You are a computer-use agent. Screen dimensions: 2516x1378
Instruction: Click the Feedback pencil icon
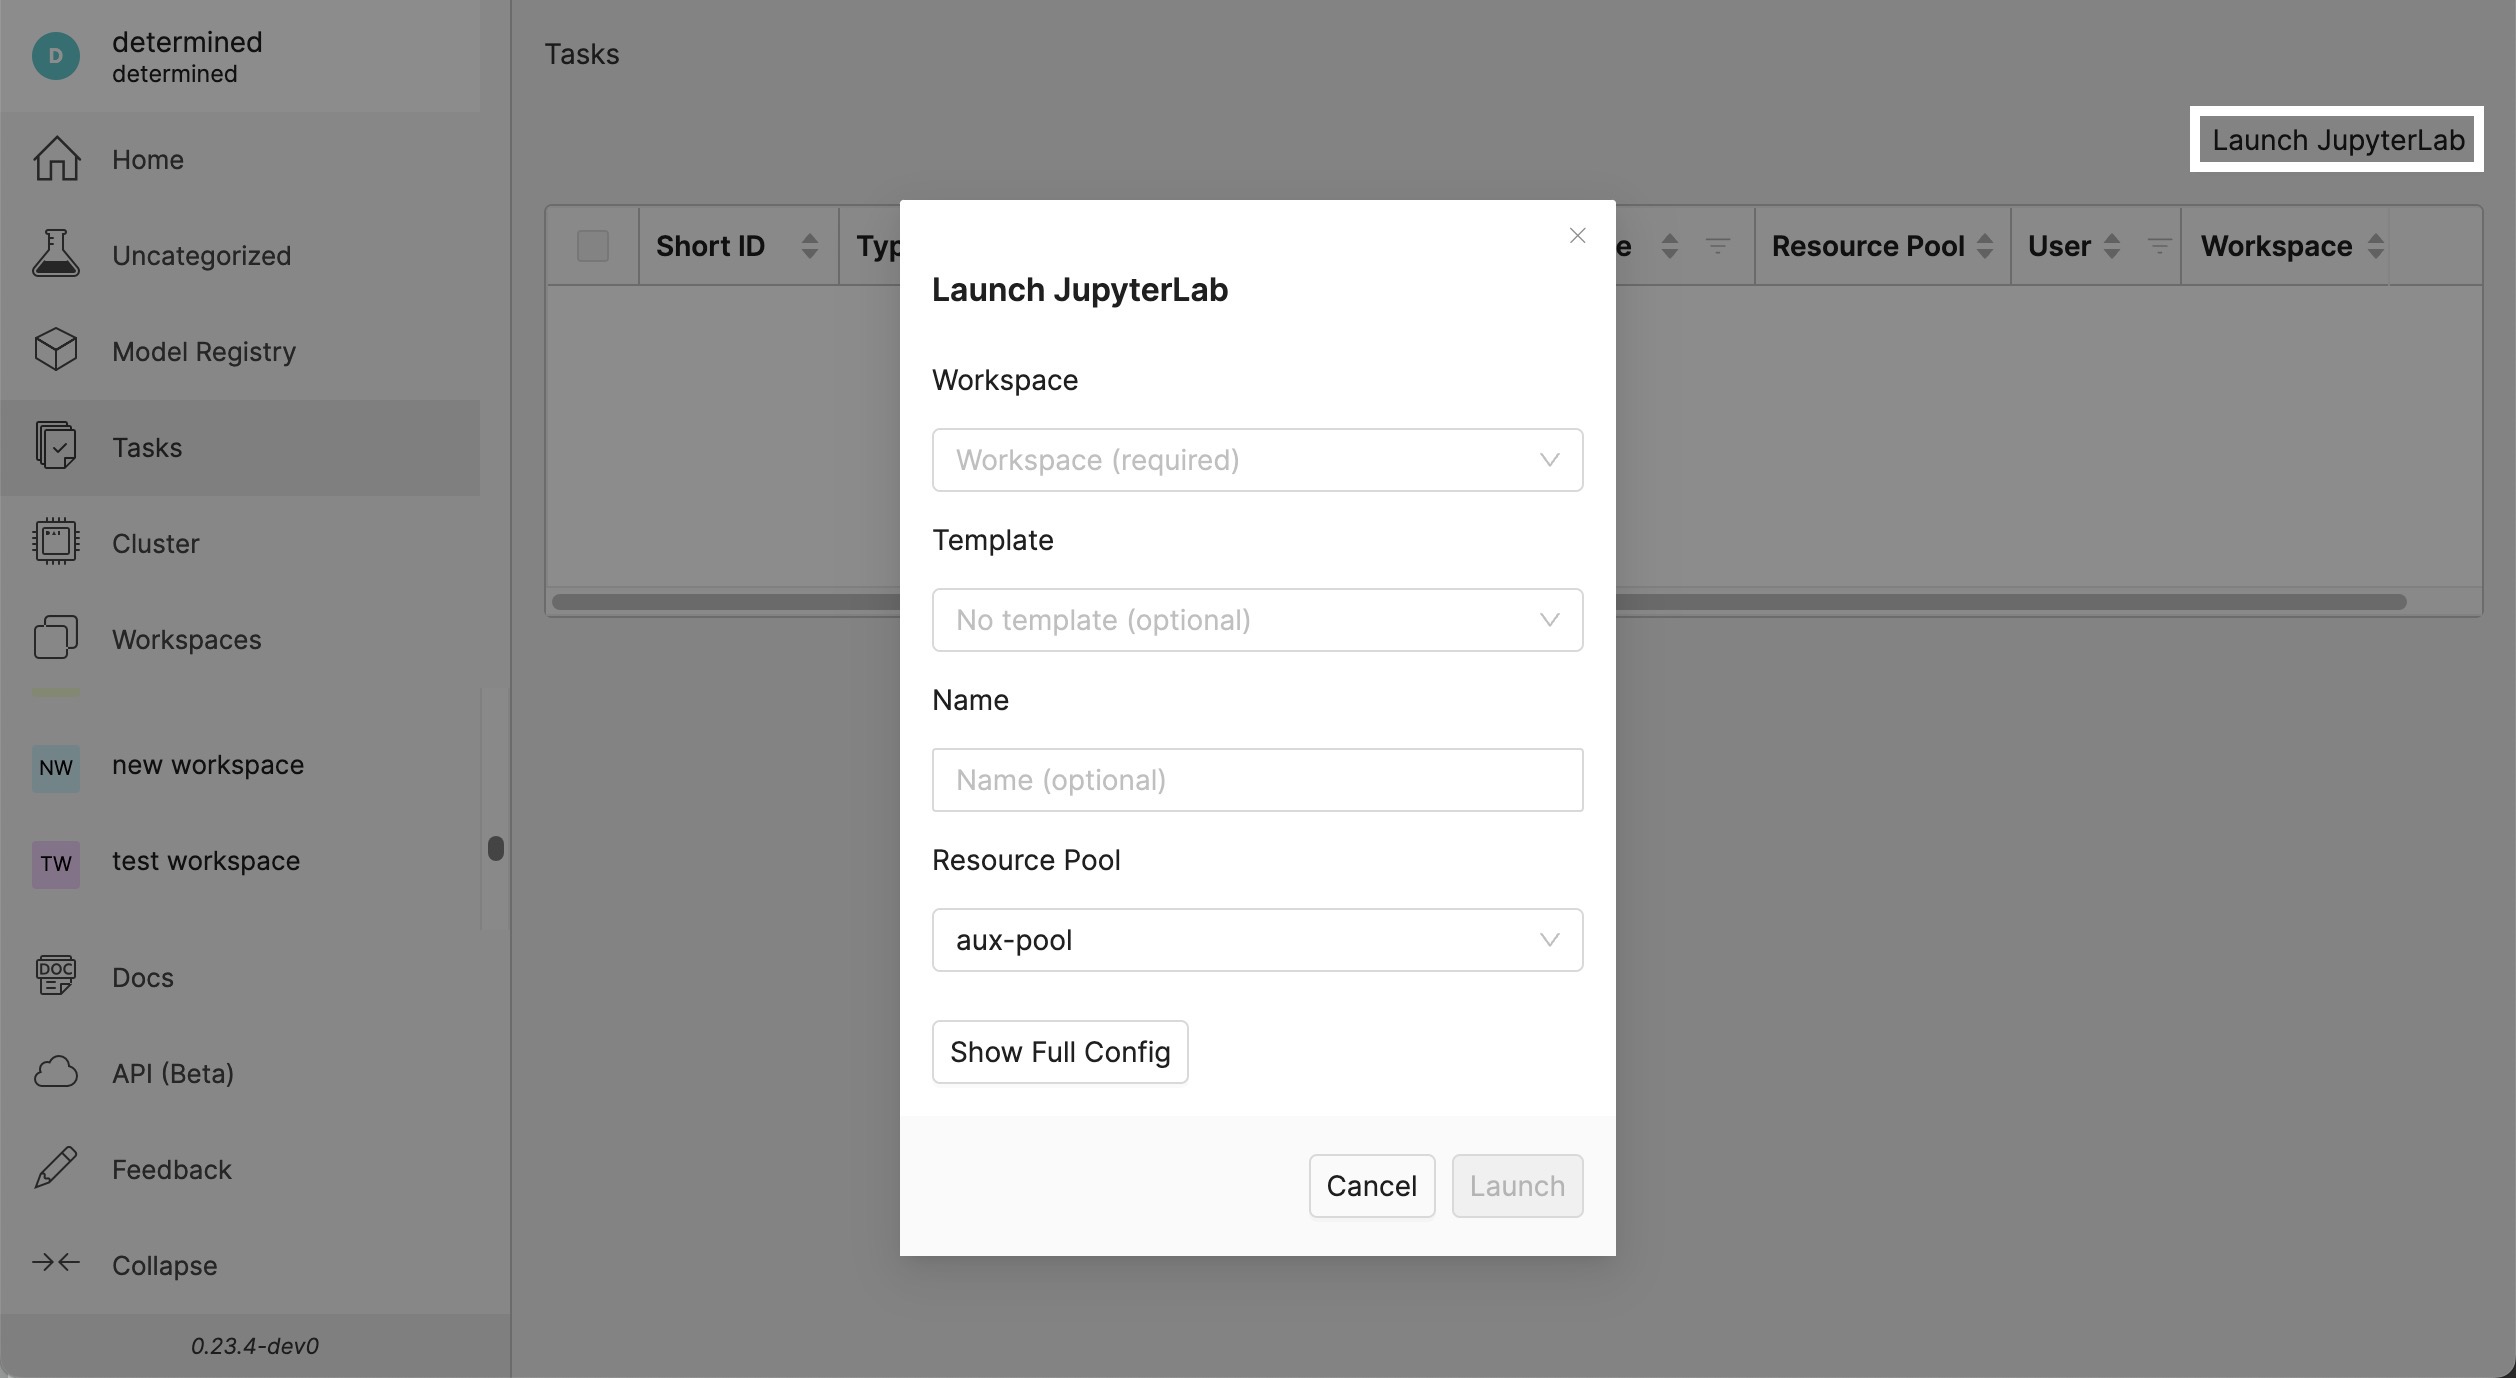[x=56, y=1168]
